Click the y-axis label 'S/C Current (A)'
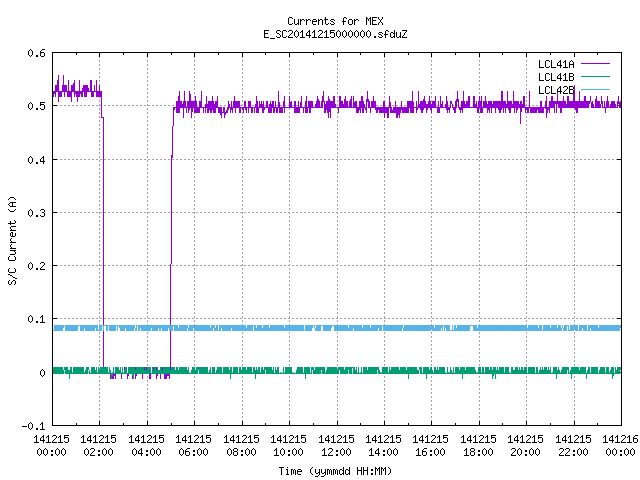 [x=12, y=240]
